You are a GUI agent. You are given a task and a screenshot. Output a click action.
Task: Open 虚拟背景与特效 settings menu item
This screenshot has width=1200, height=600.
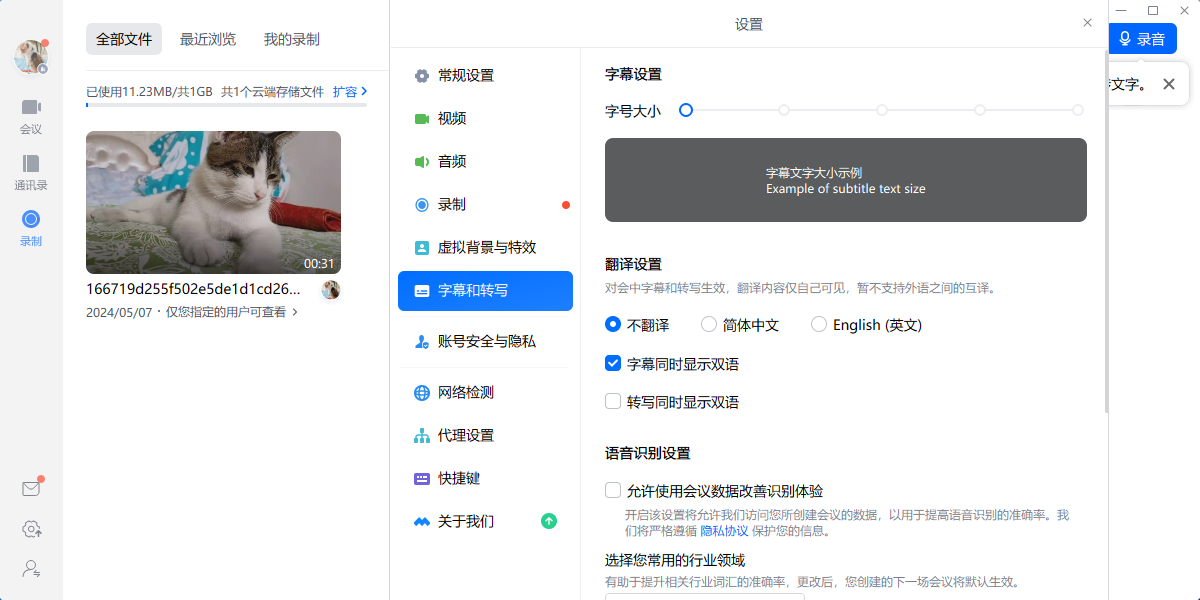[486, 248]
